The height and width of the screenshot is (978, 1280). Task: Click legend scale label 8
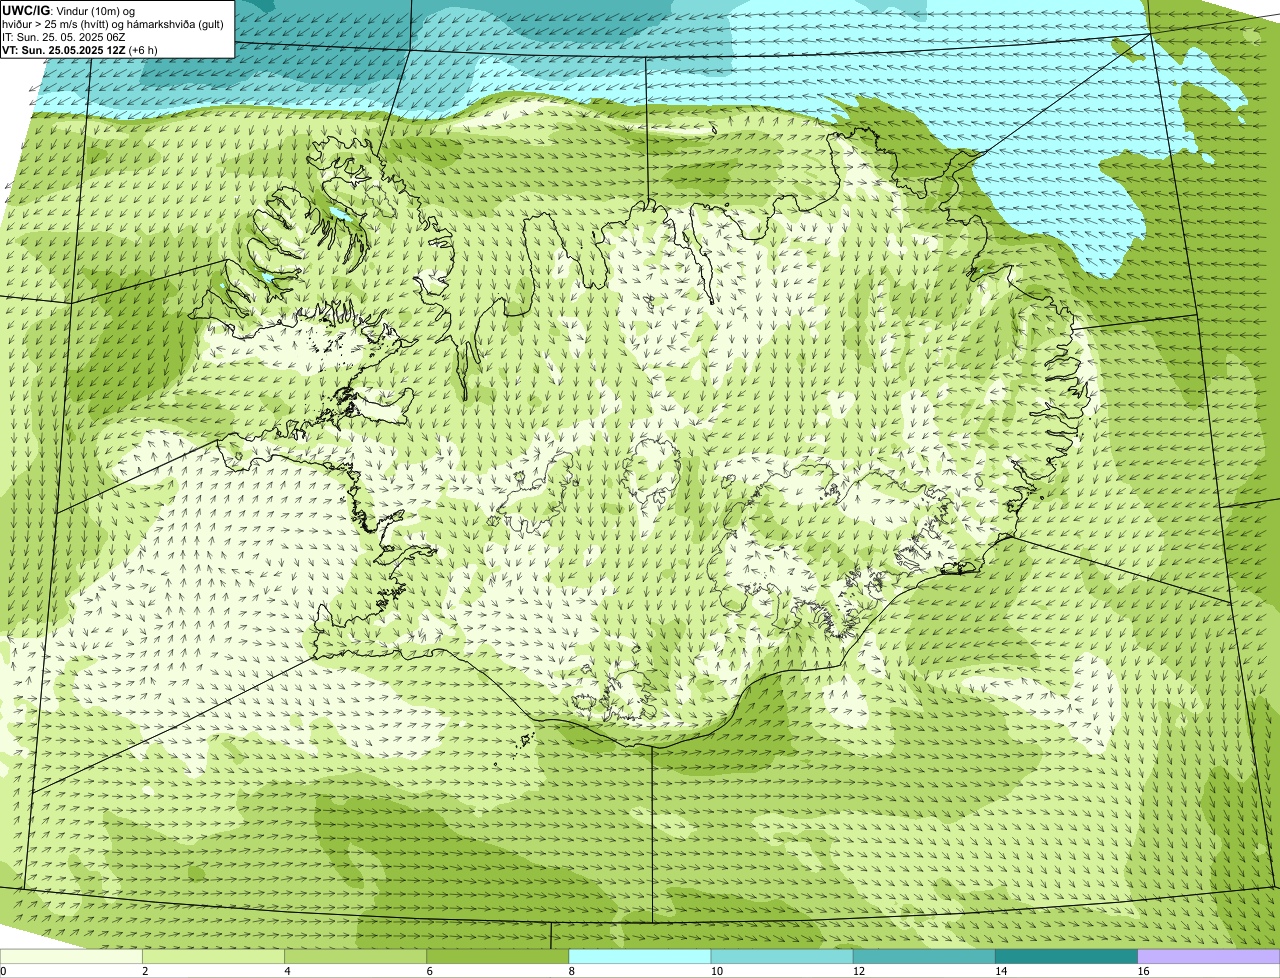tap(572, 971)
